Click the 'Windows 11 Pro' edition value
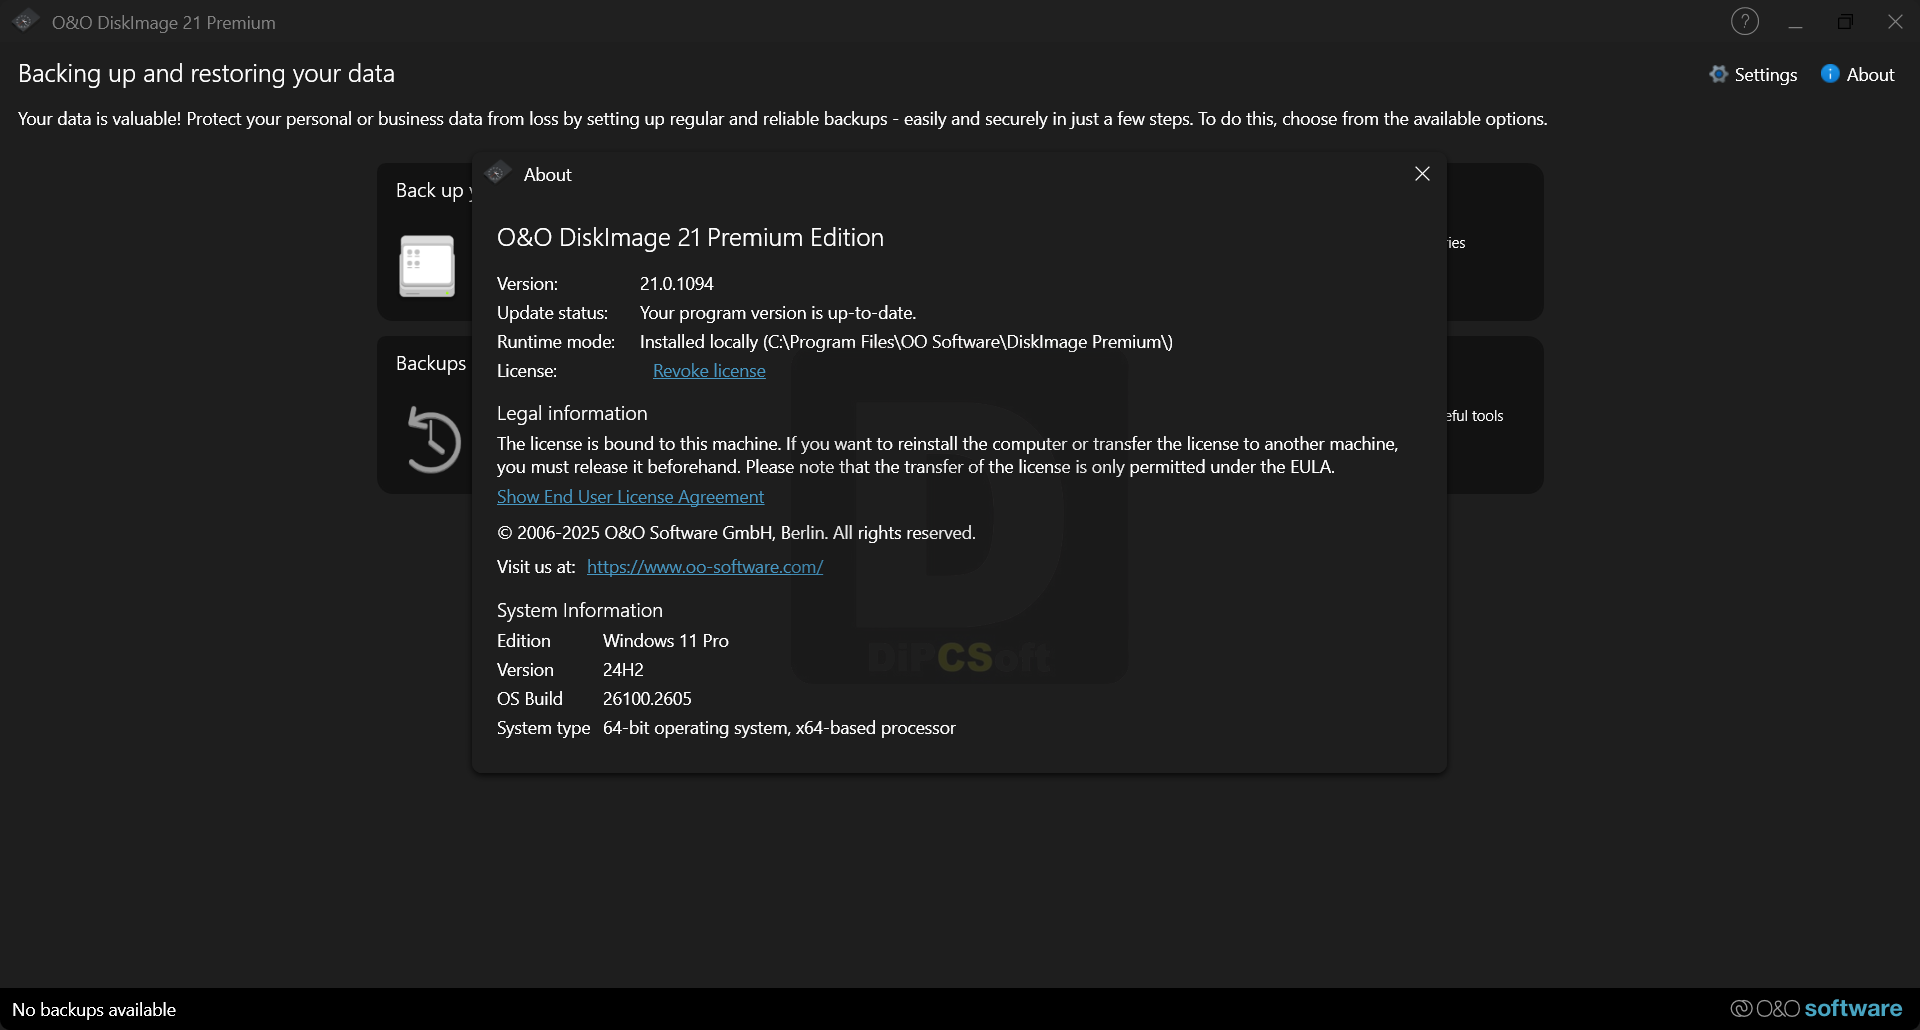This screenshot has width=1920, height=1030. pyautogui.click(x=666, y=641)
